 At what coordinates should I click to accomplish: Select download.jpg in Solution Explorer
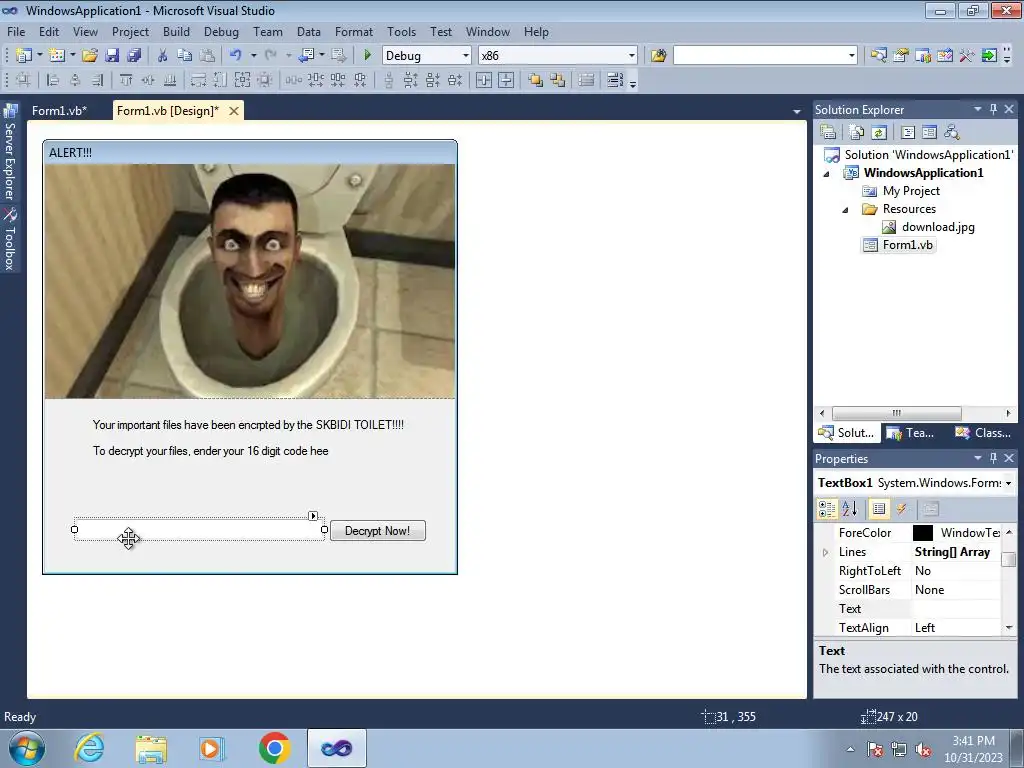(938, 227)
